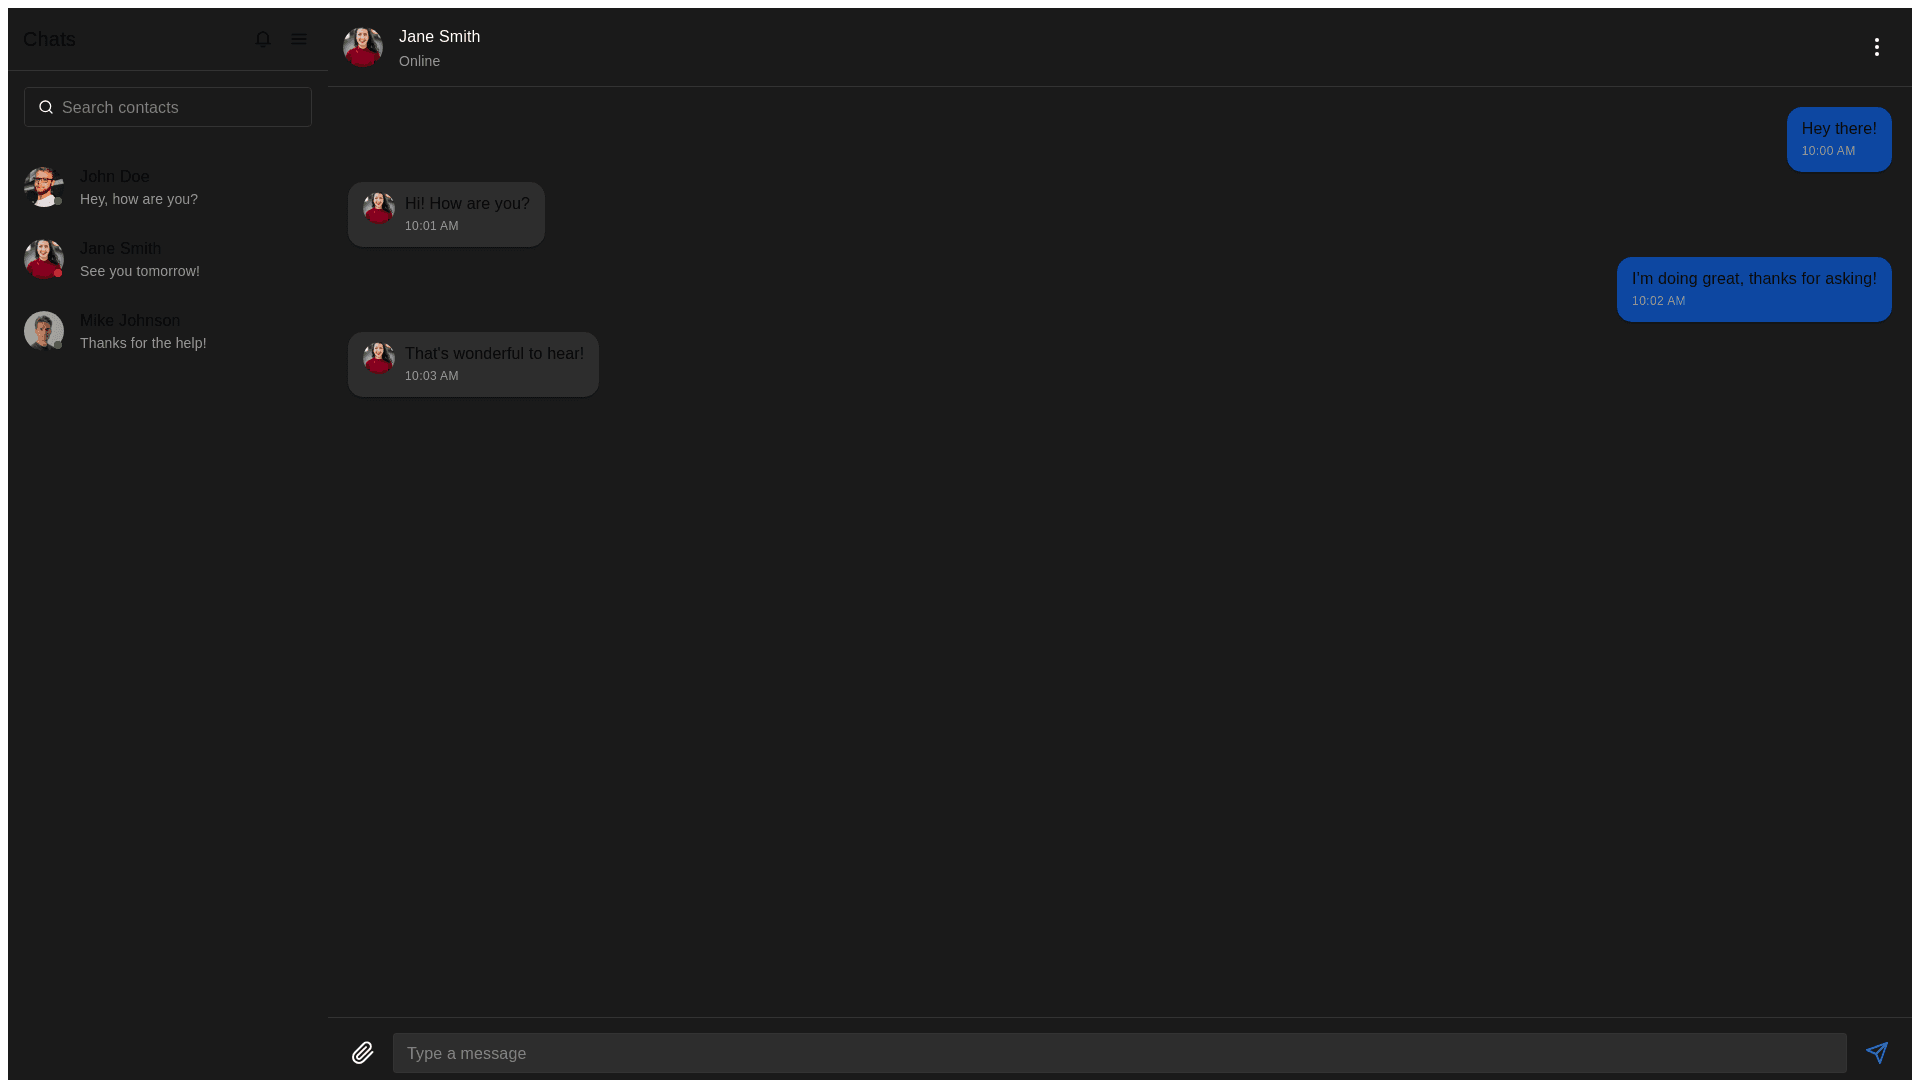Select the "Hey there!" message bubble
1920x1080 pixels.
[1839, 139]
